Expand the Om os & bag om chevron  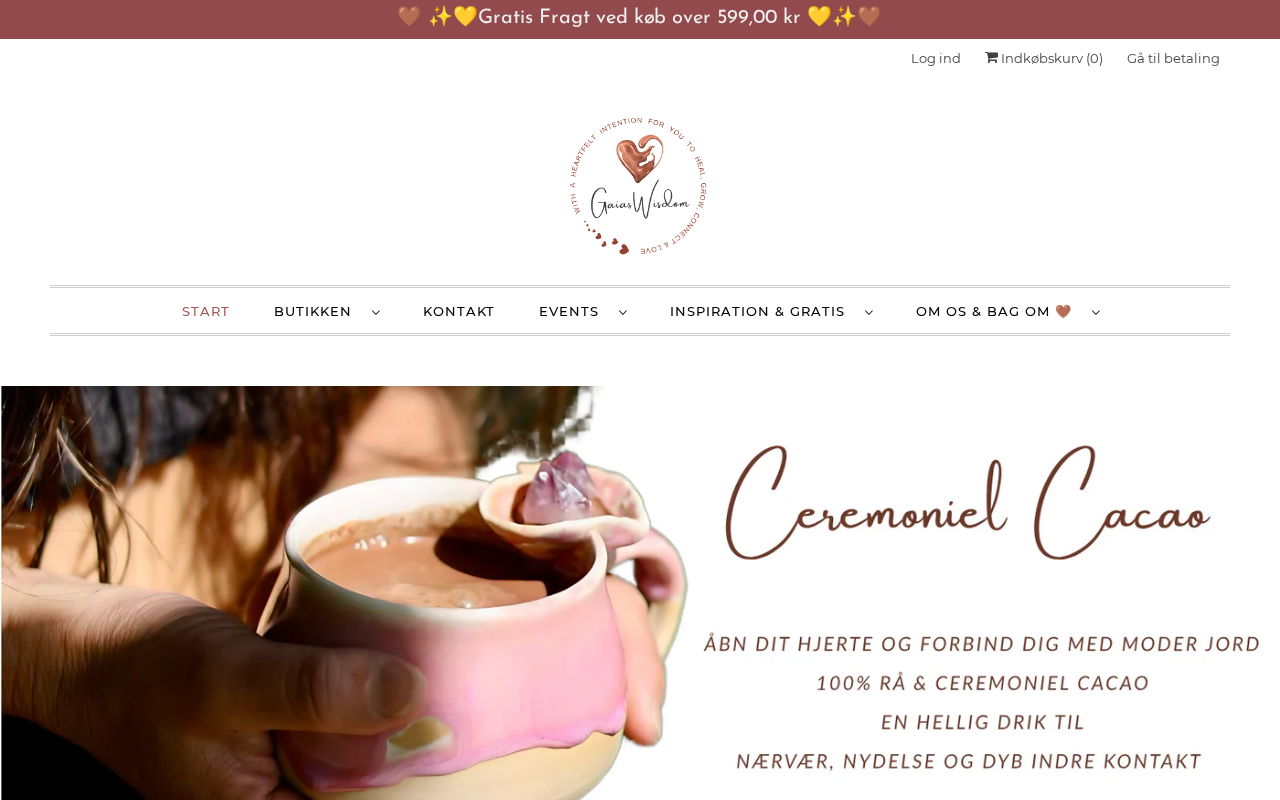point(1096,312)
